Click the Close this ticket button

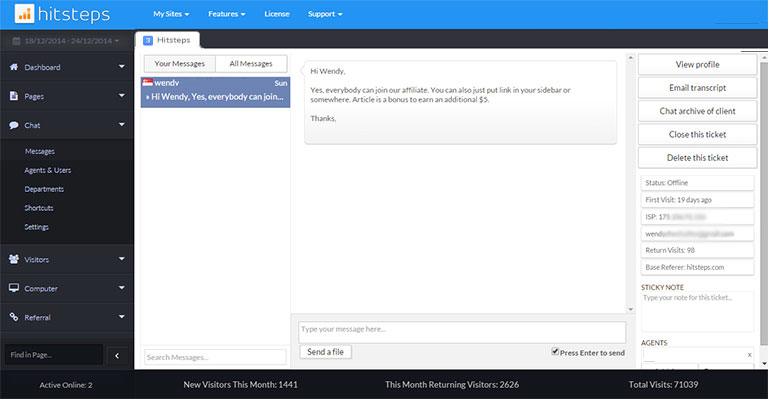click(697, 134)
